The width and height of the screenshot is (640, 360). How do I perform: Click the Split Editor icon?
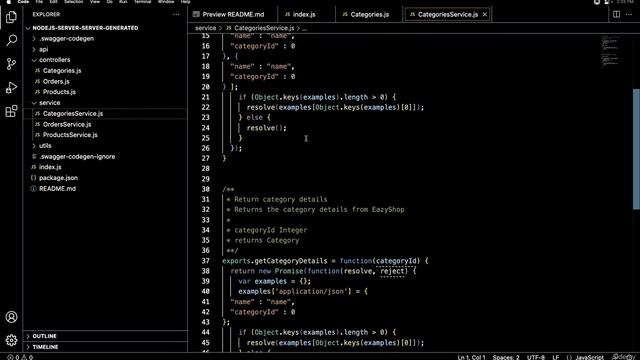[616, 14]
